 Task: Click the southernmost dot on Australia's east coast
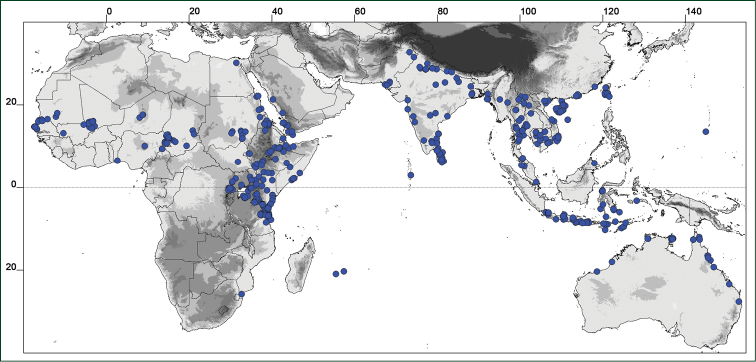click(x=738, y=302)
